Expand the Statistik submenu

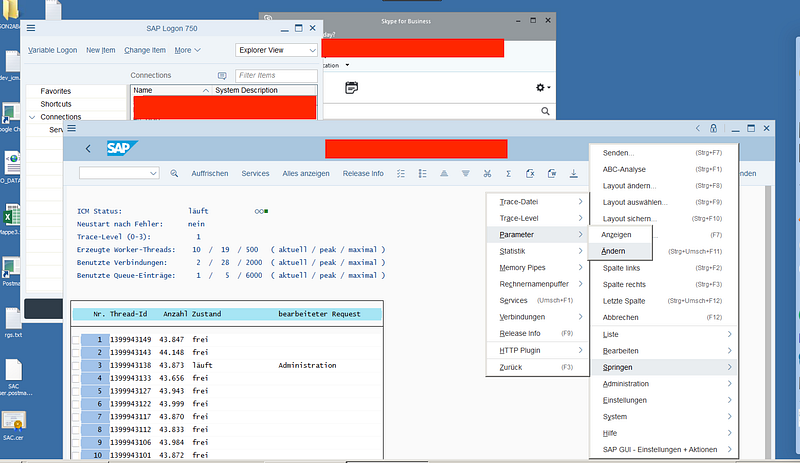click(537, 251)
